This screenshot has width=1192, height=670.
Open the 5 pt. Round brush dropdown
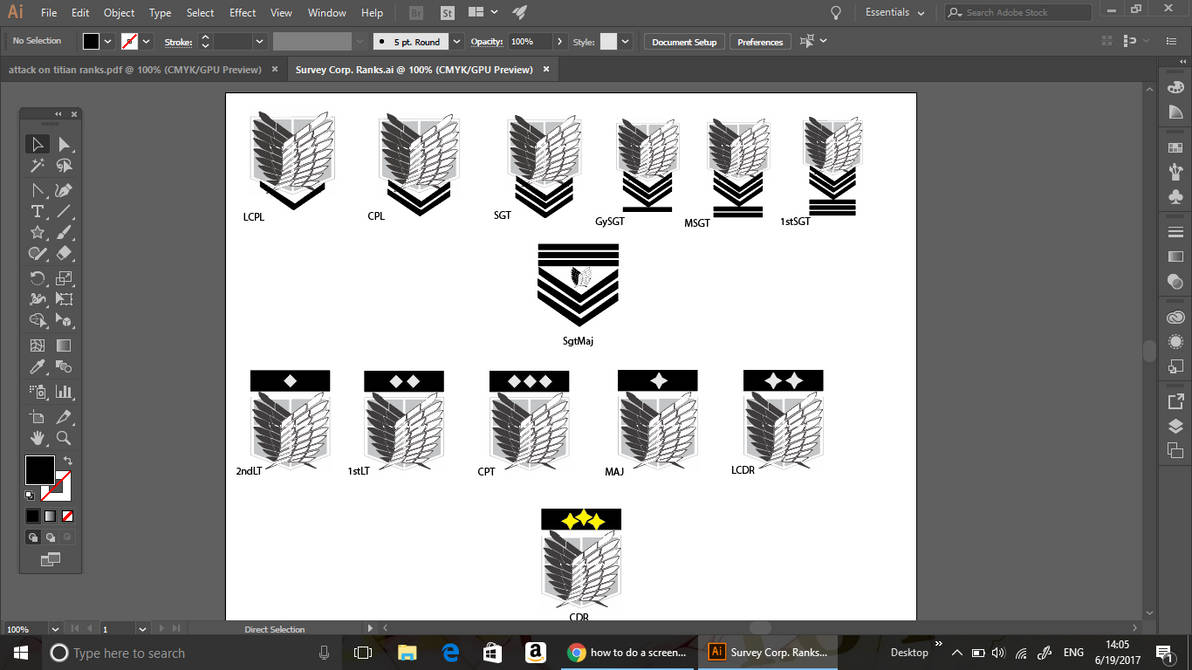click(456, 42)
